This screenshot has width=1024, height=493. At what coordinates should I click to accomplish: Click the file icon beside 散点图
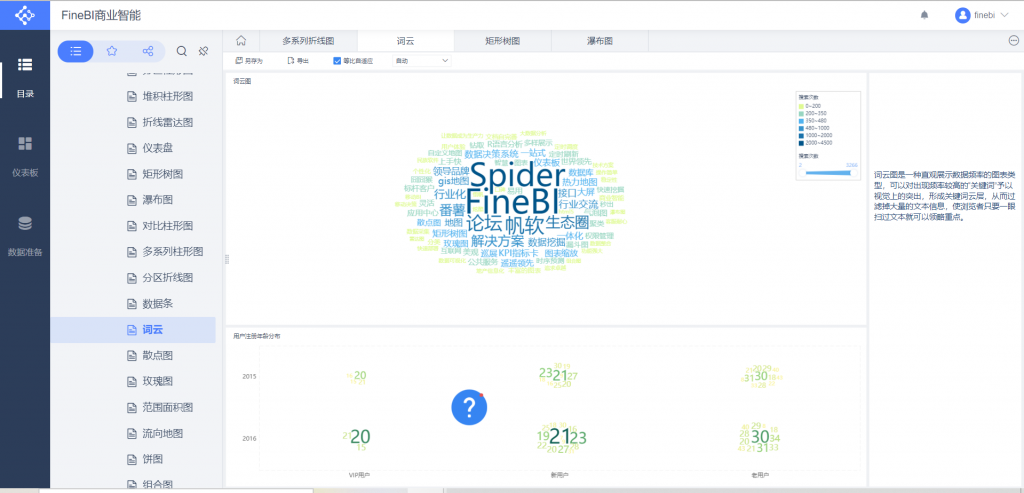(131, 355)
